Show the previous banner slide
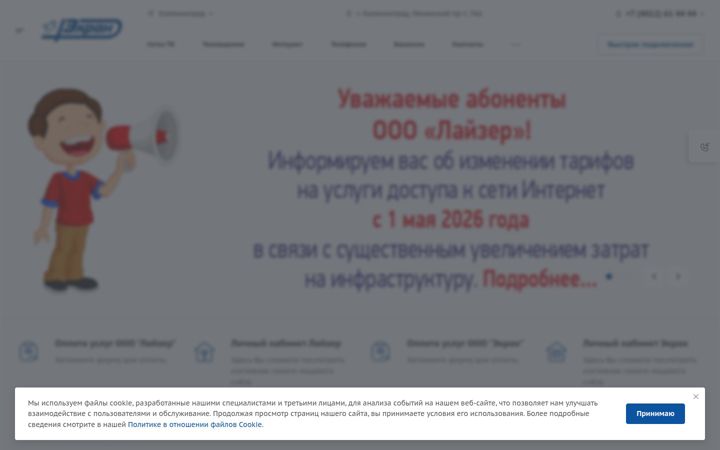The height and width of the screenshot is (450, 720). tap(654, 276)
